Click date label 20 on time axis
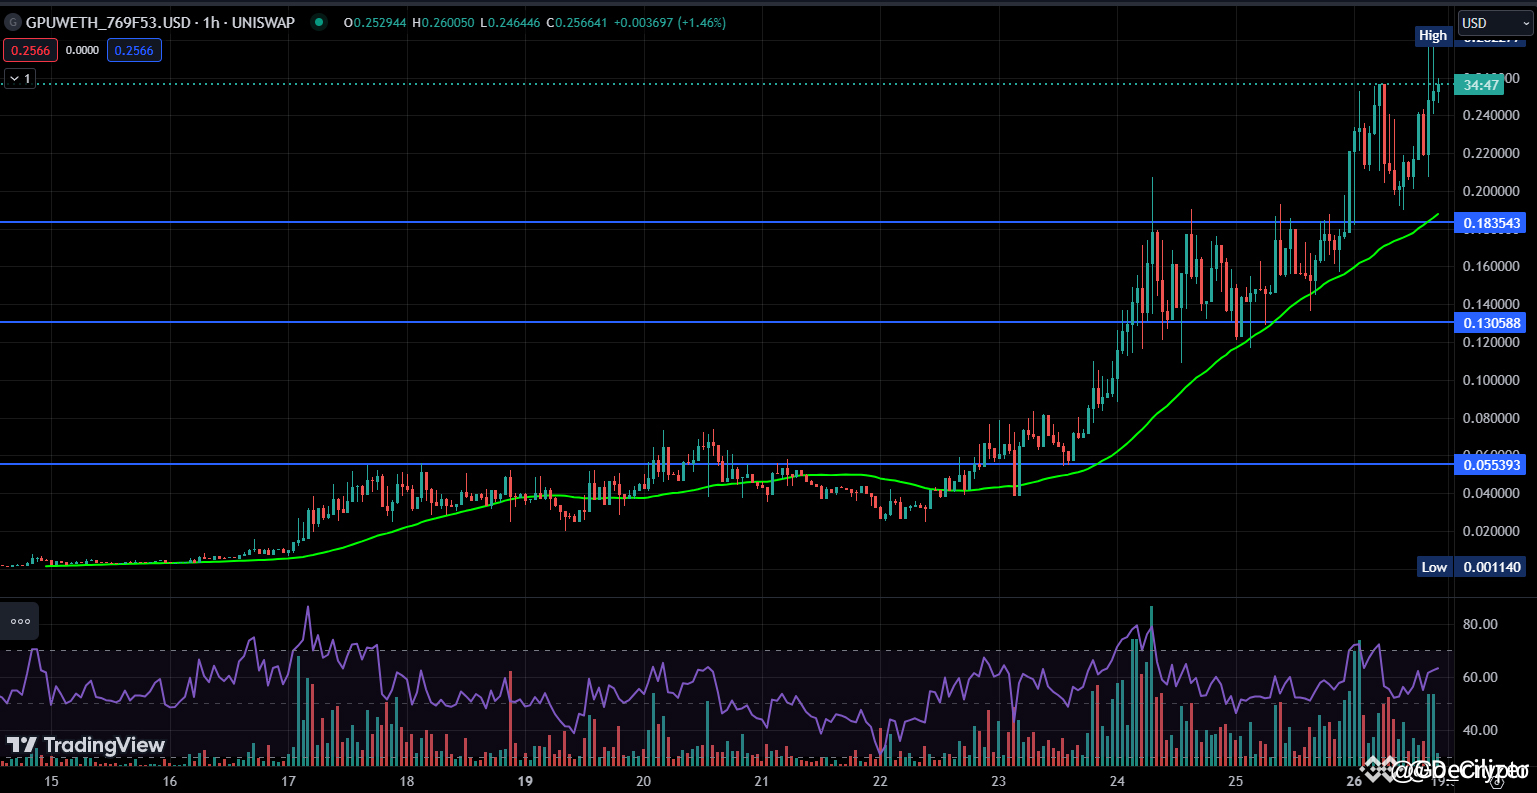The height and width of the screenshot is (793, 1537). [644, 781]
